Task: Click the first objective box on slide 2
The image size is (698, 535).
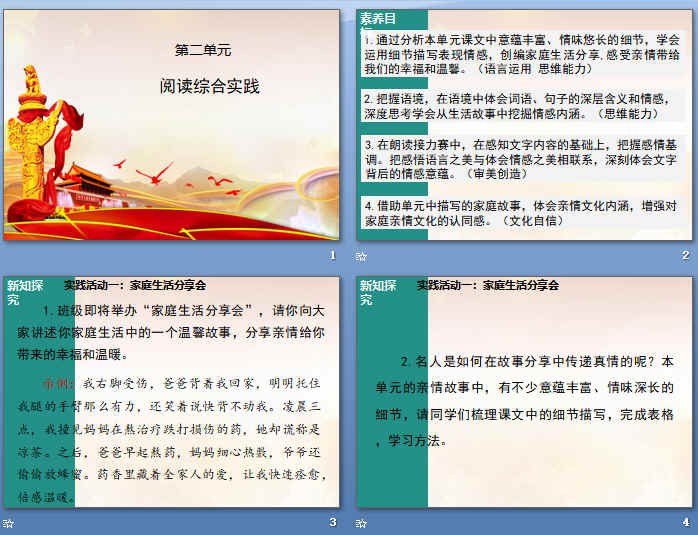Action: click(524, 54)
